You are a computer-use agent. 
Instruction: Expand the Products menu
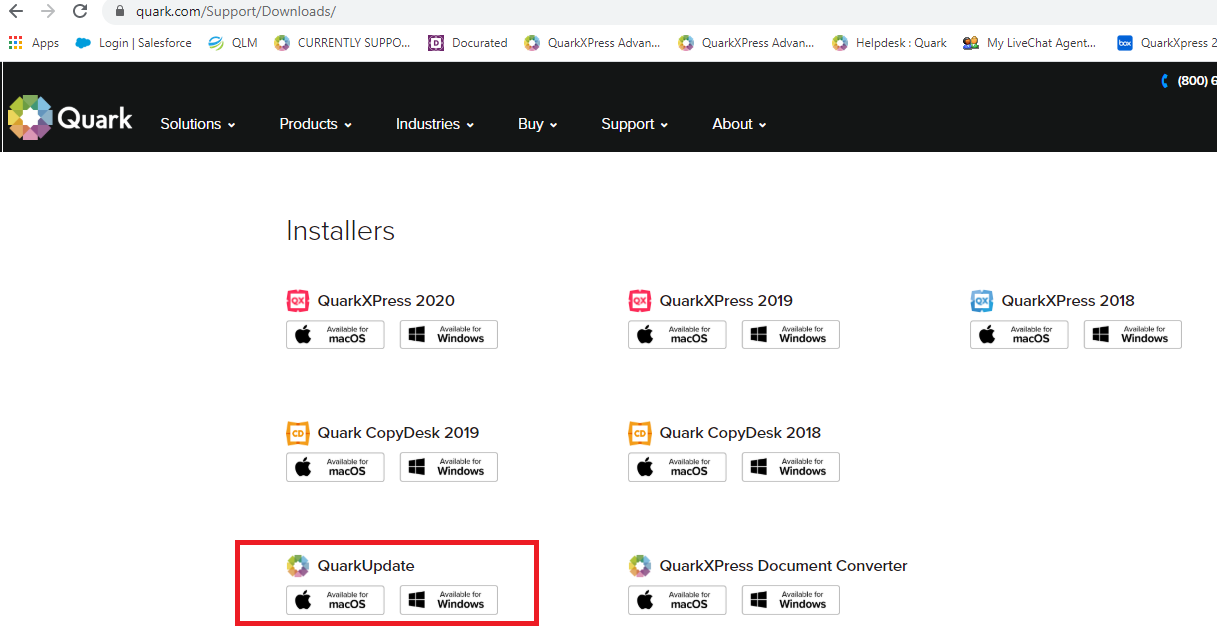316,124
